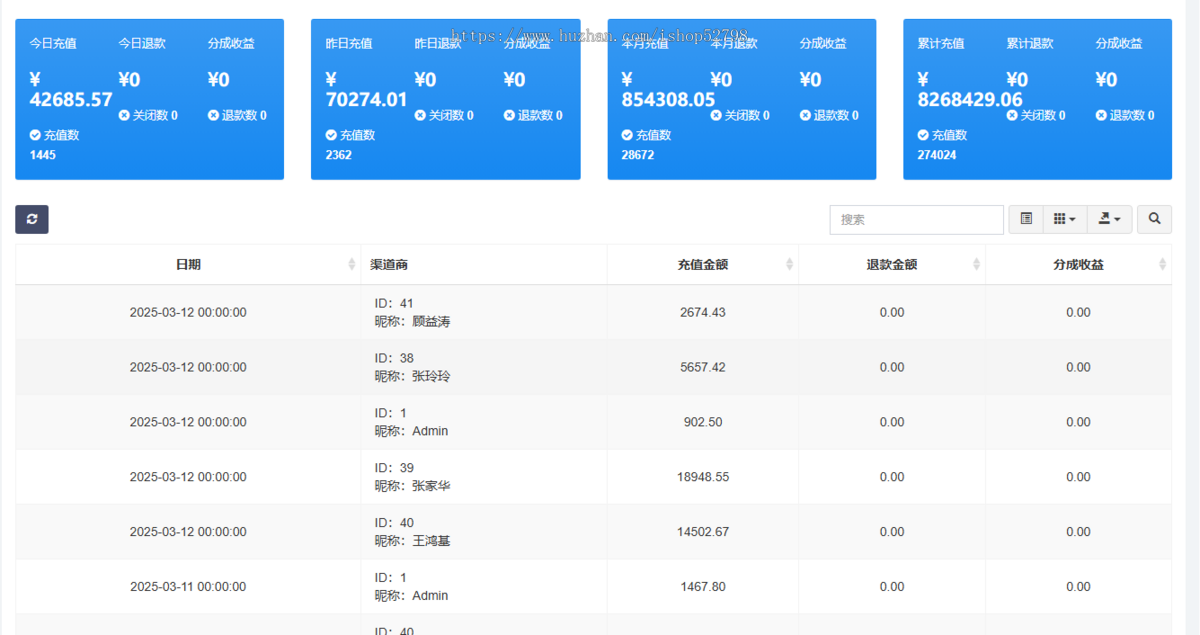
Task: Click the 8268429.06 cumulative amount
Action: (970, 89)
